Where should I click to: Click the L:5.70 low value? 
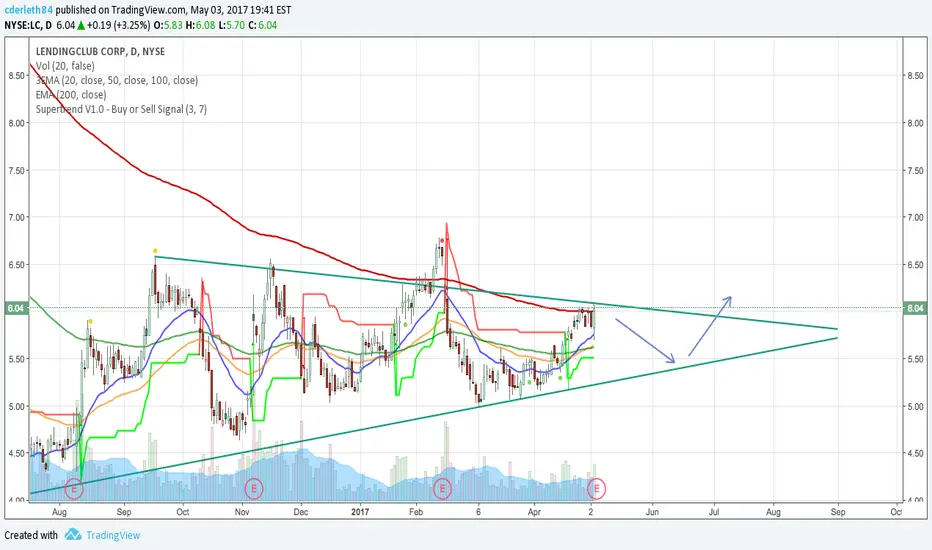point(232,25)
